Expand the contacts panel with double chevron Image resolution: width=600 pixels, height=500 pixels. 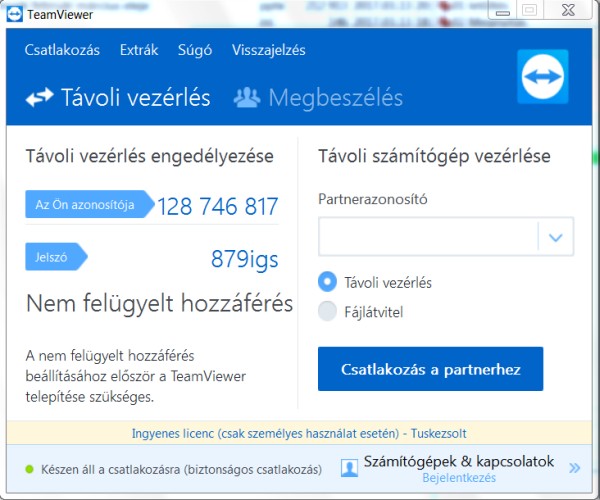click(574, 467)
